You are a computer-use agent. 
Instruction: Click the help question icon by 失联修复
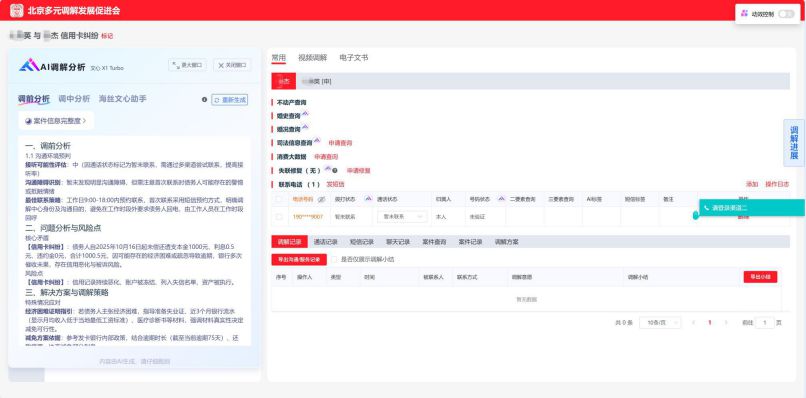pyautogui.click(x=335, y=170)
